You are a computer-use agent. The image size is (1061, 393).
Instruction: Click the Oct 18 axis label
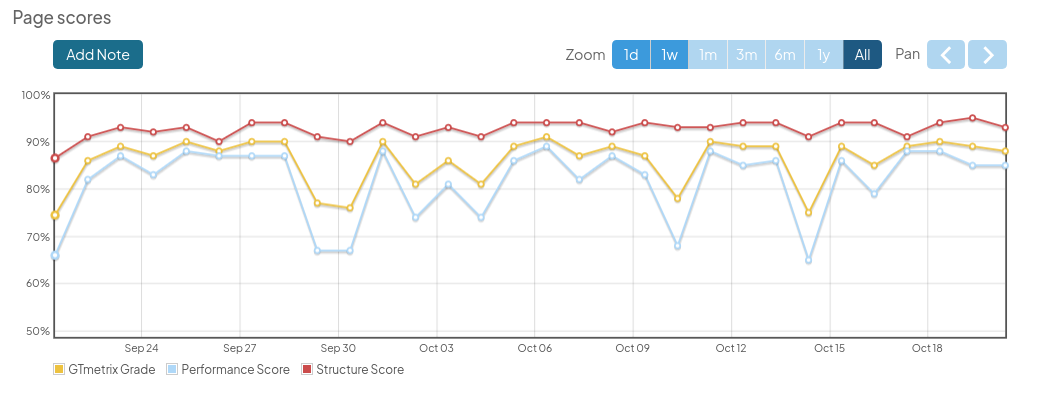pyautogui.click(x=928, y=349)
